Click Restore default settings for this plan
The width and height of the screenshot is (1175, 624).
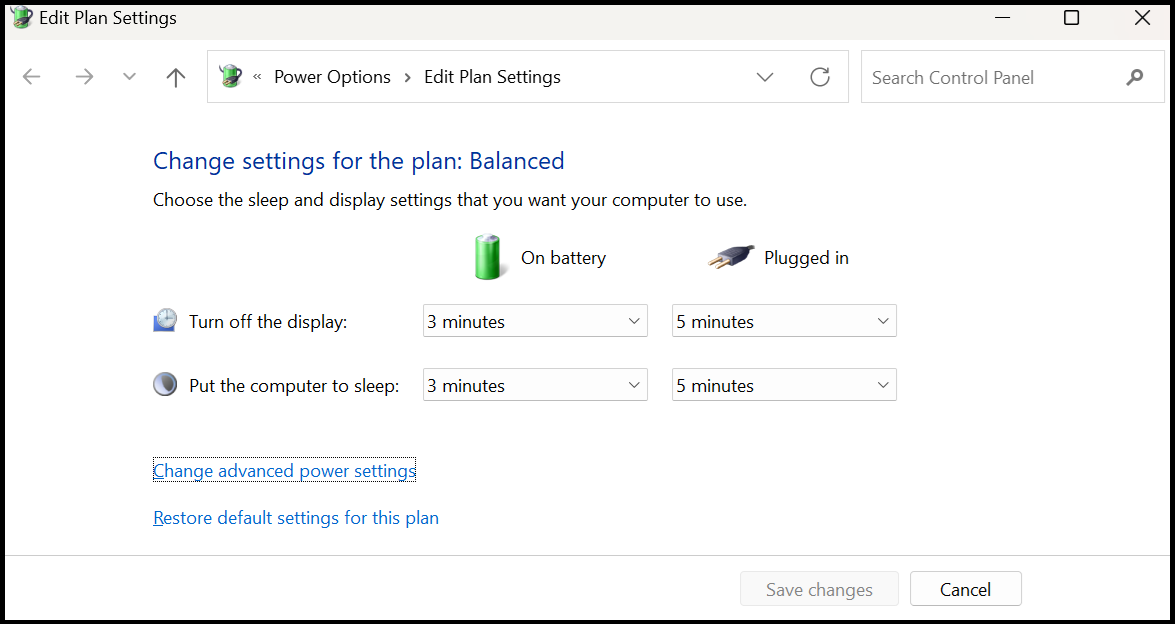click(296, 518)
